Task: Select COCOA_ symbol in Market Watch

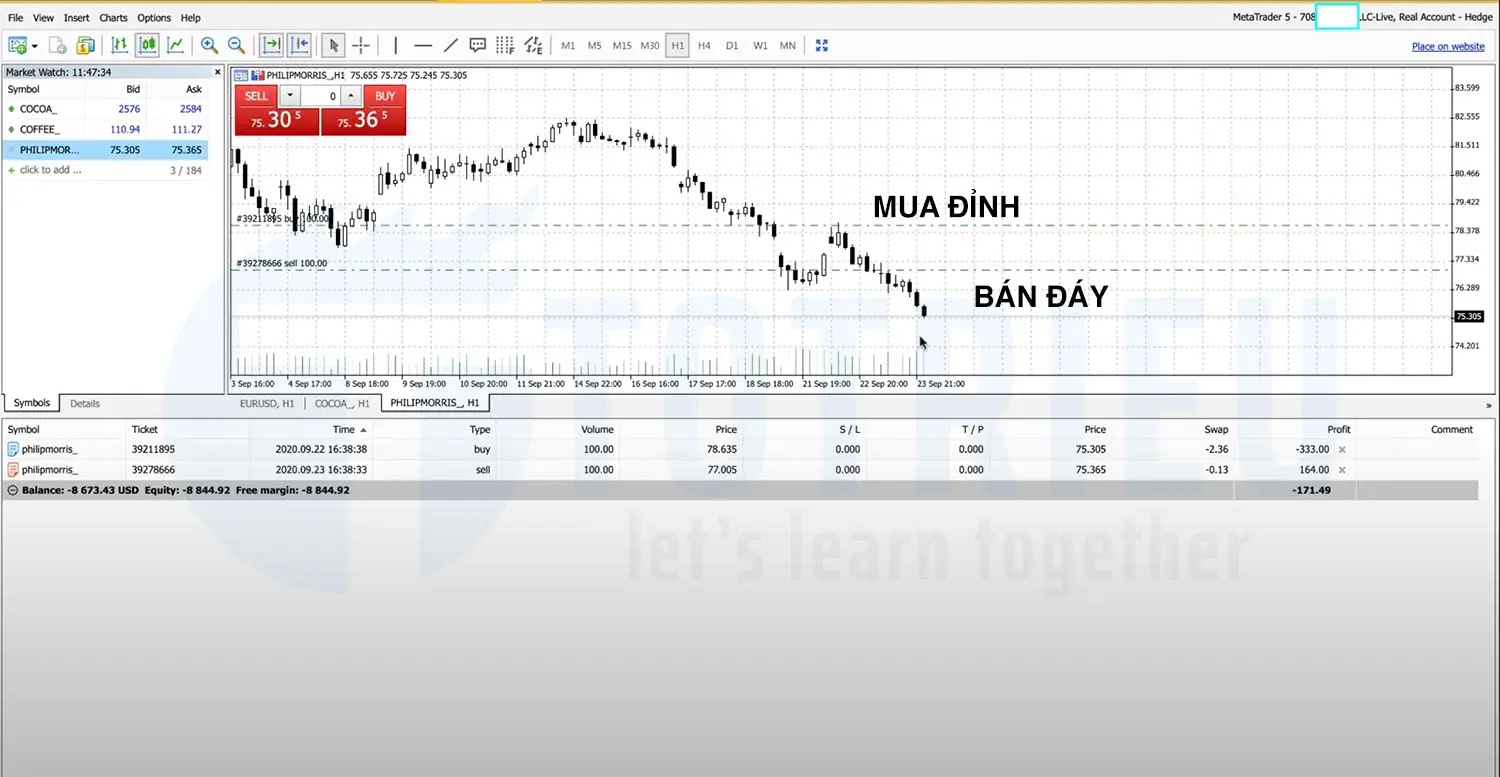Action: tap(105, 109)
